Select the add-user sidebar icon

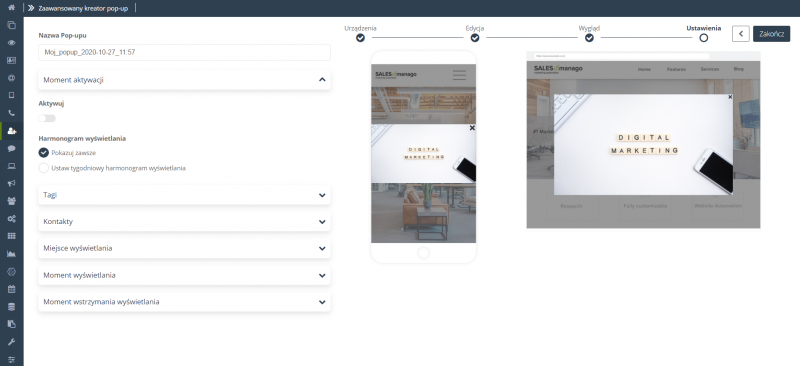[x=12, y=131]
